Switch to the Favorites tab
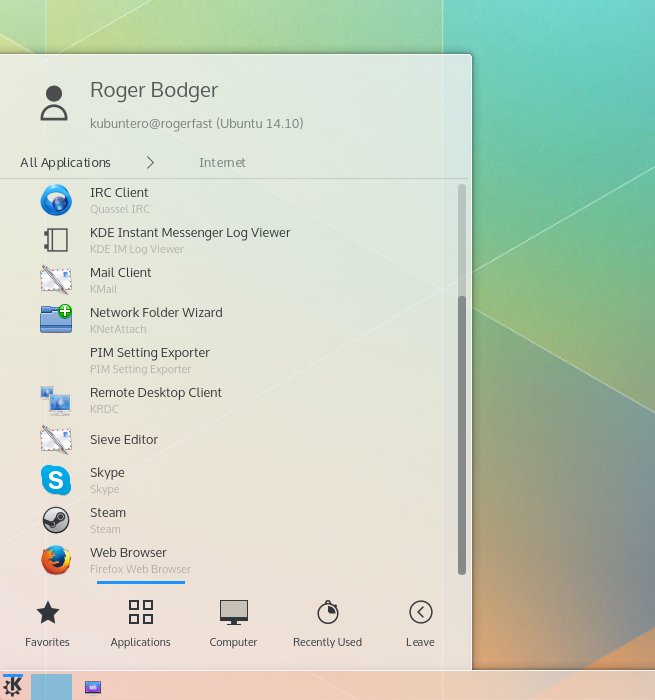The width and height of the screenshot is (655, 700). coord(47,624)
